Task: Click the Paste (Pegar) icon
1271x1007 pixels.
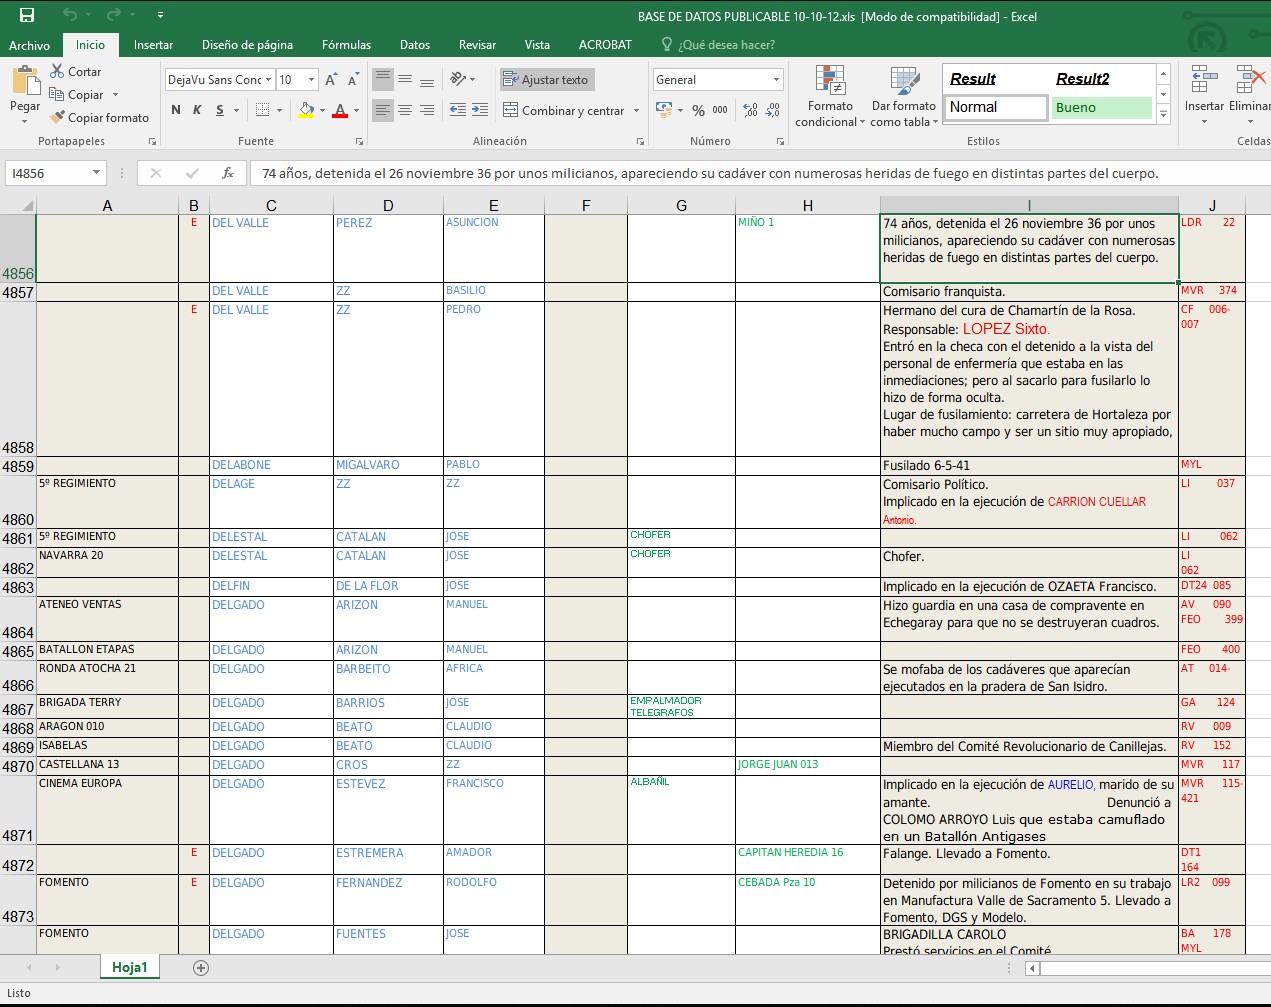Action: [x=25, y=82]
